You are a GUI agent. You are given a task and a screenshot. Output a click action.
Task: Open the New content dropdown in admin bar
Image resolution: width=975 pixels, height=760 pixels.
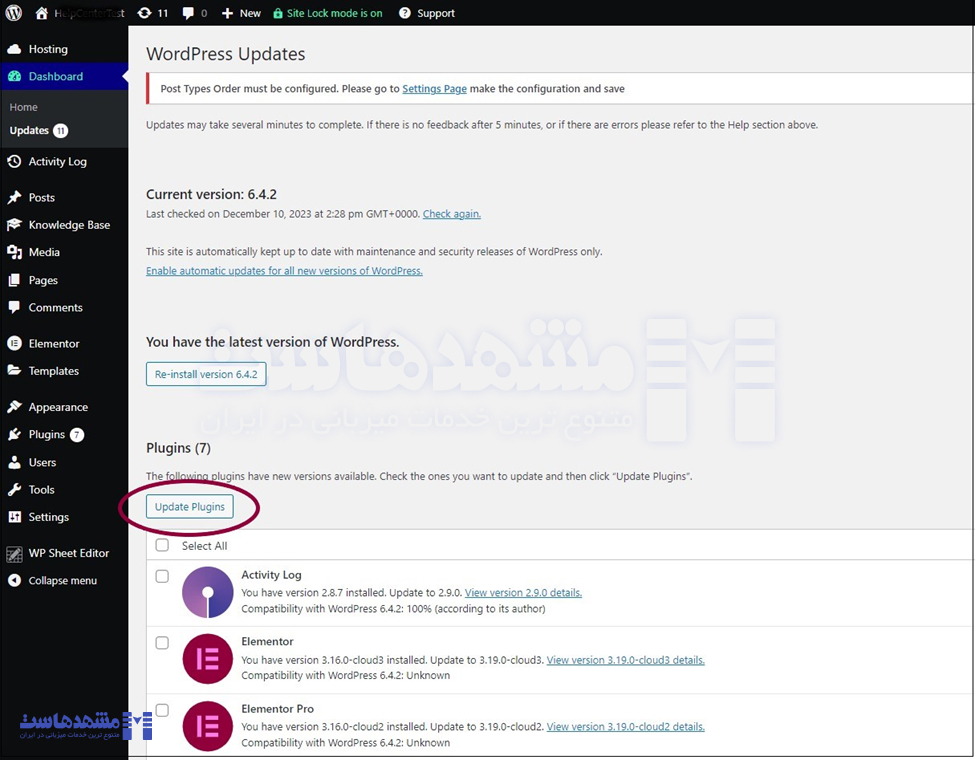pyautogui.click(x=241, y=13)
